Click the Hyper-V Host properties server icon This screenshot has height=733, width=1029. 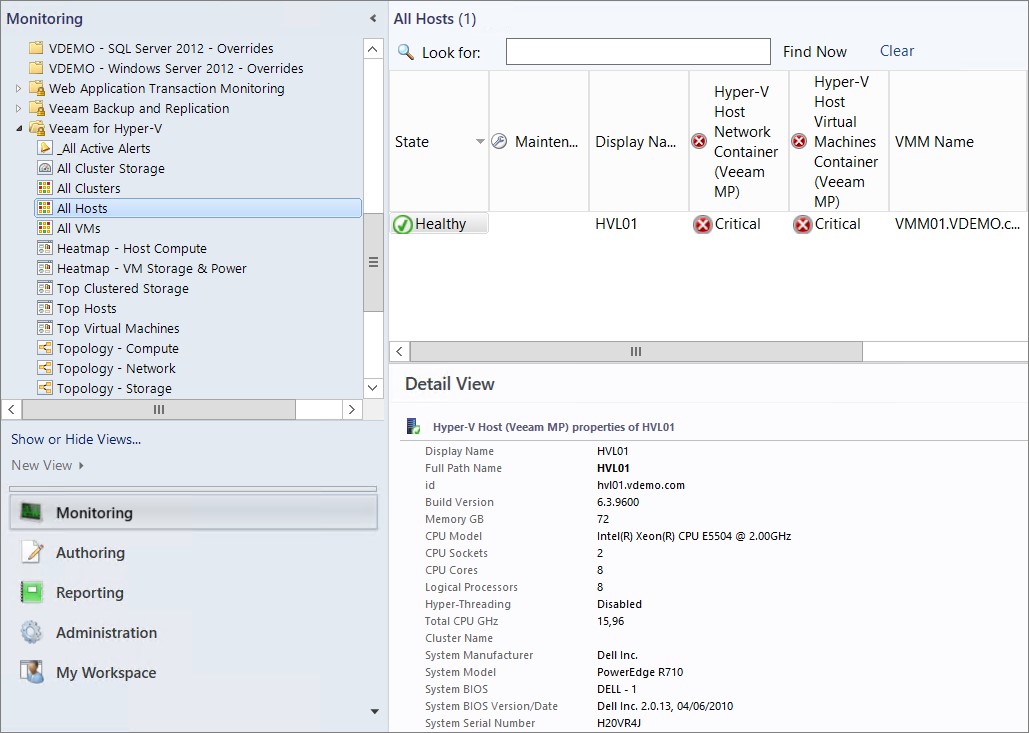(x=413, y=427)
